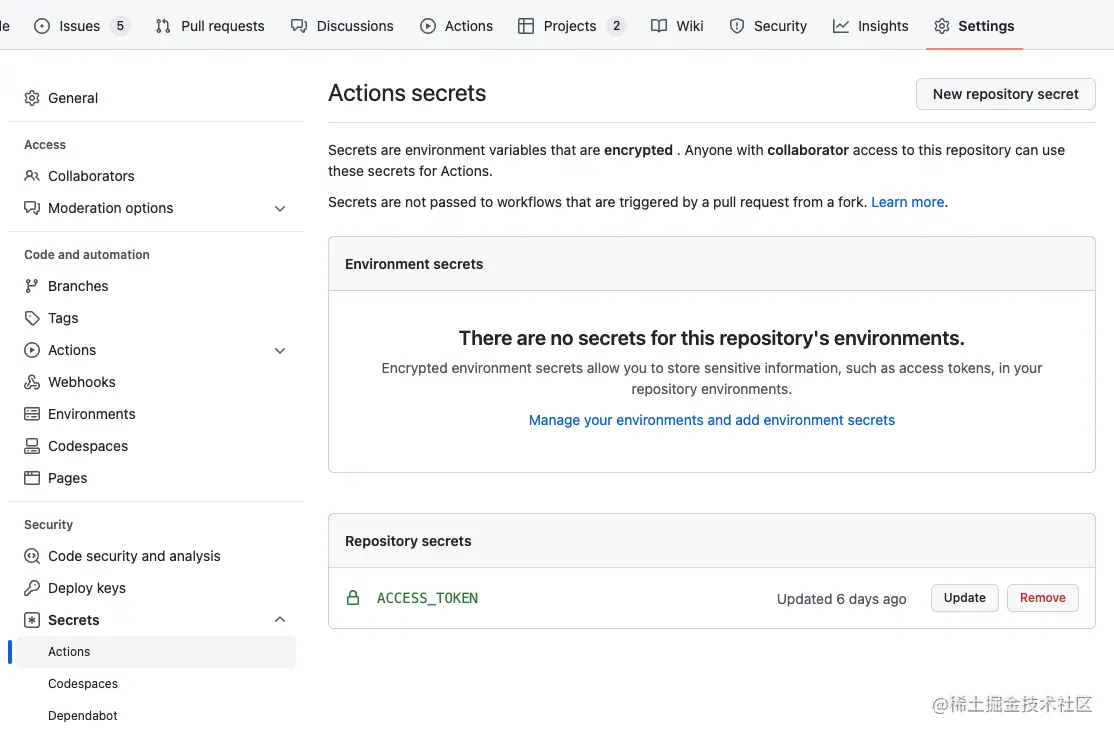Switch to the Insights tab
The width and height of the screenshot is (1114, 736).
[870, 26]
